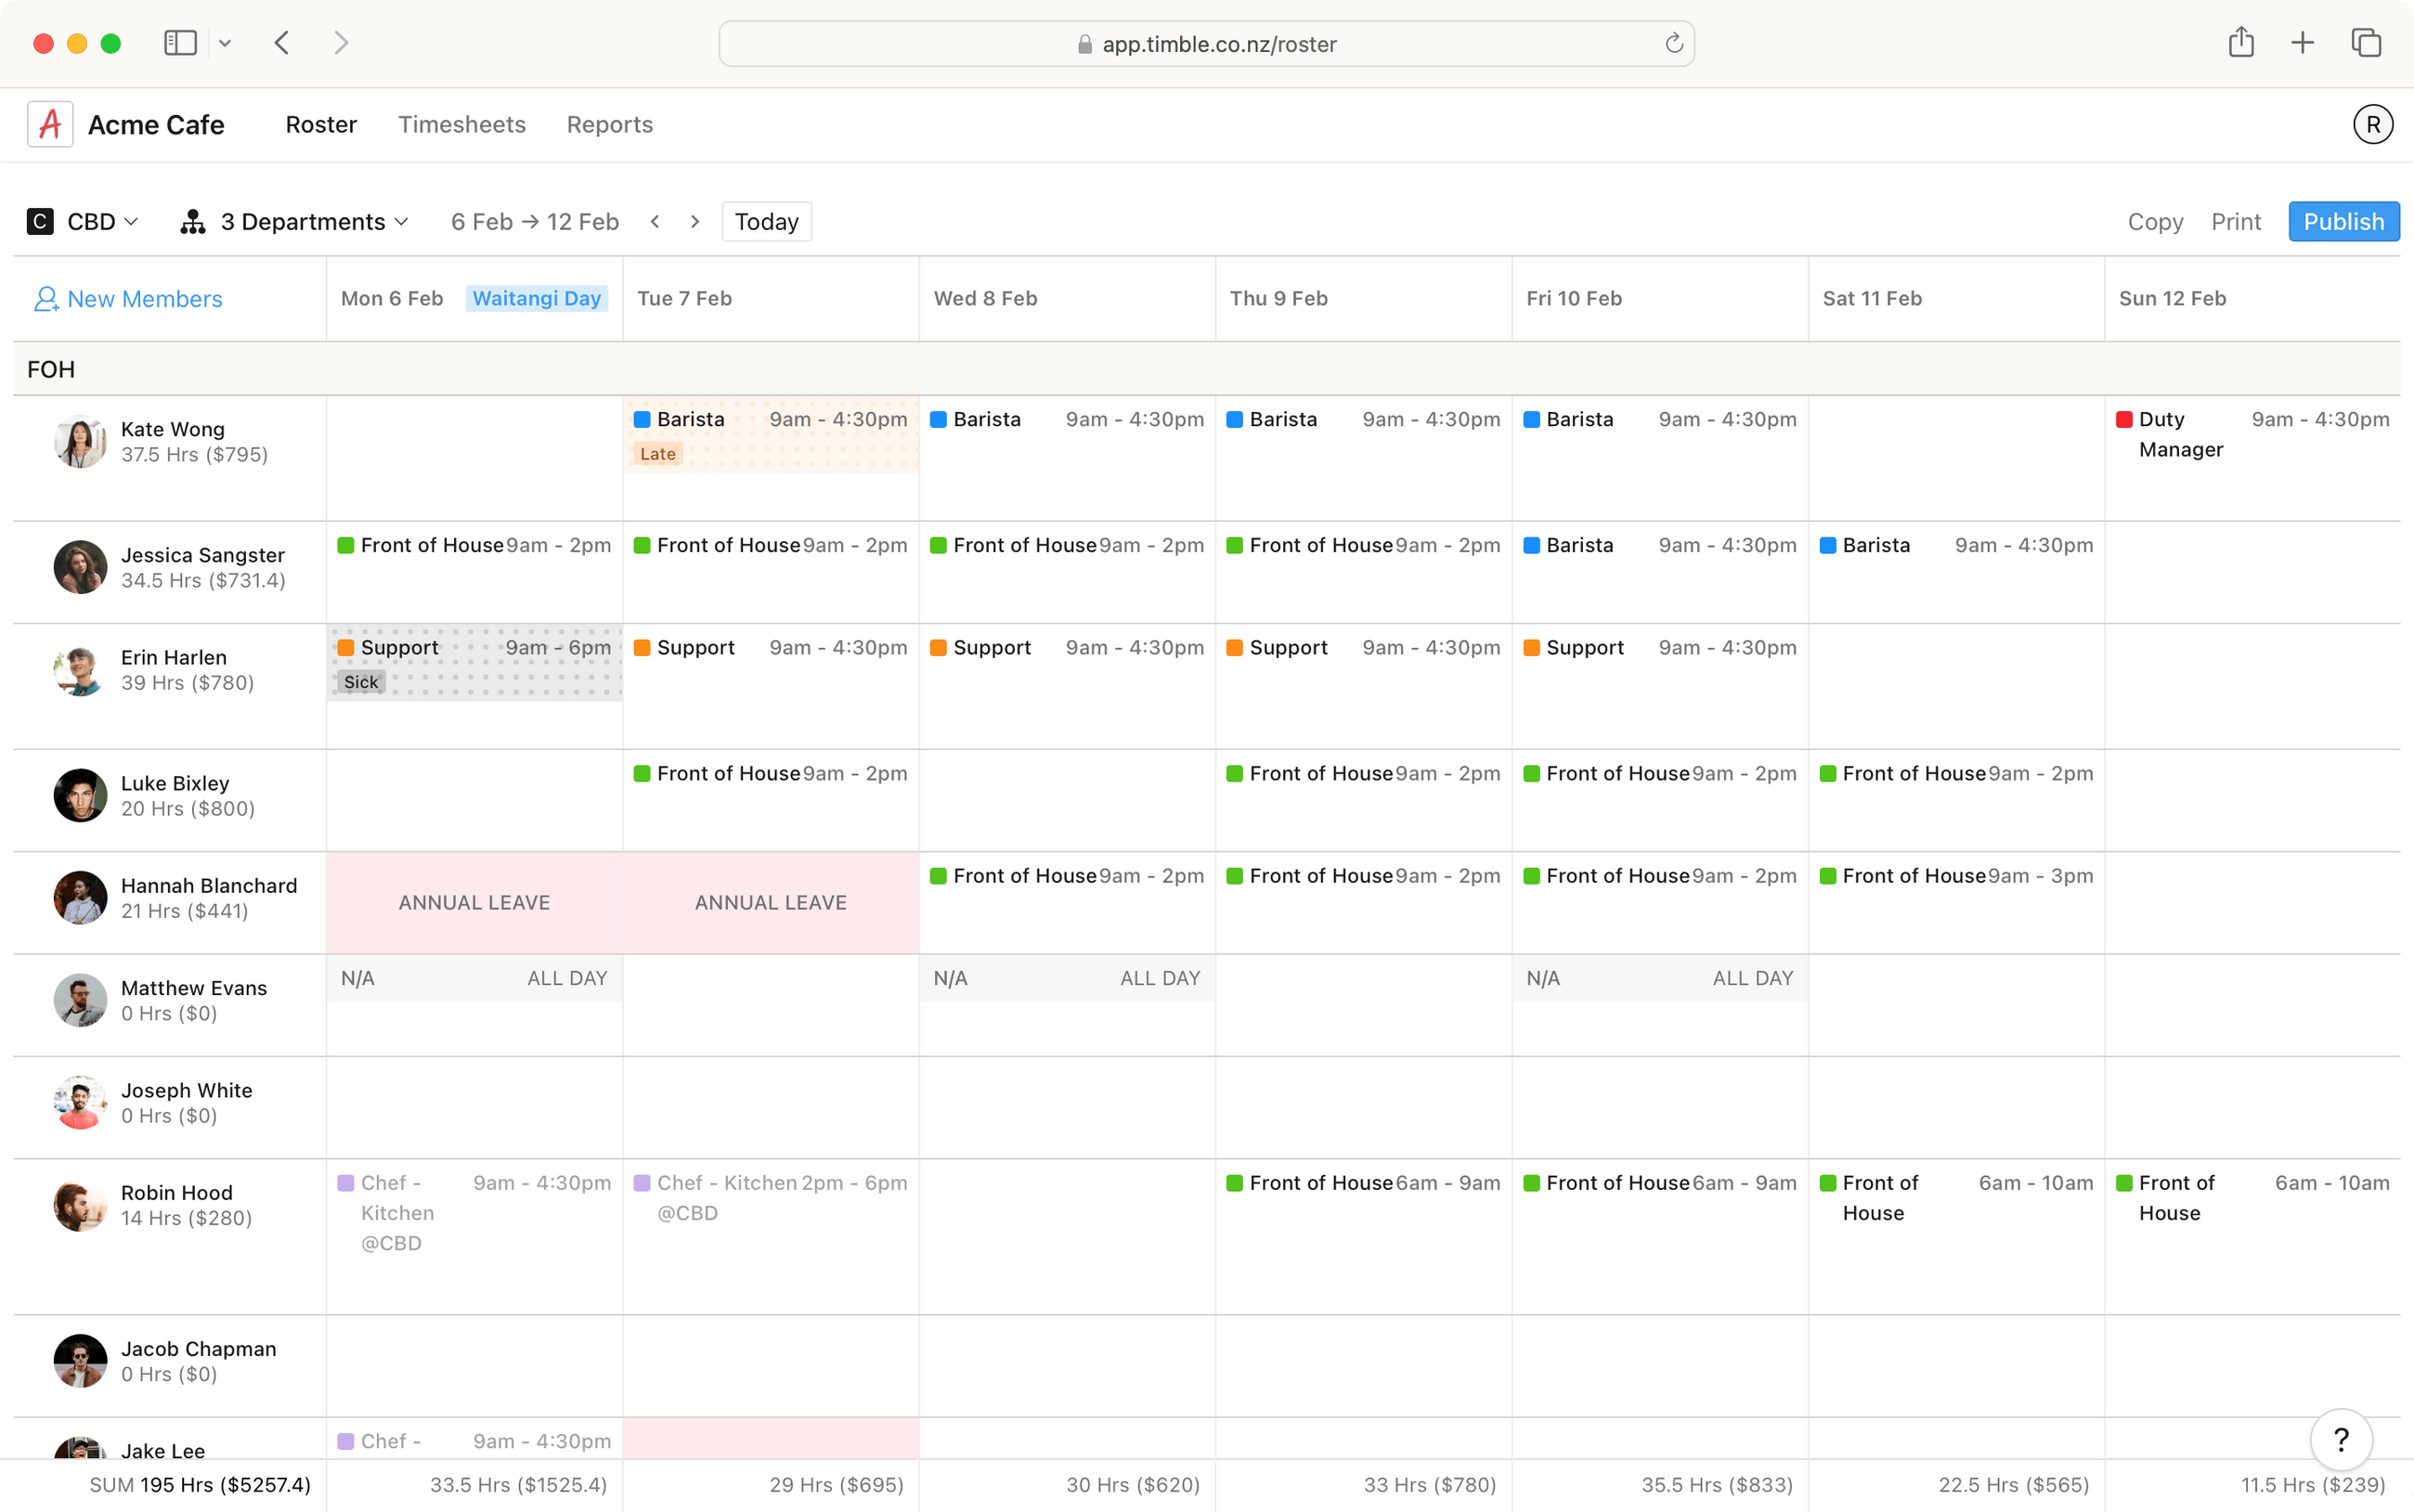Switch to the Timesheets tab

pyautogui.click(x=461, y=124)
